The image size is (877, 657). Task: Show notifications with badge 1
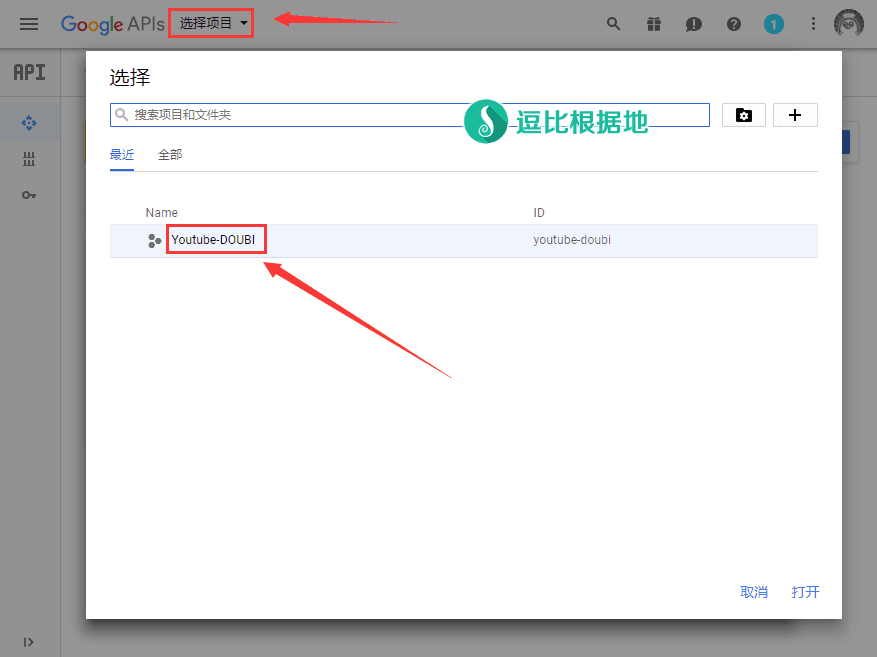click(773, 24)
